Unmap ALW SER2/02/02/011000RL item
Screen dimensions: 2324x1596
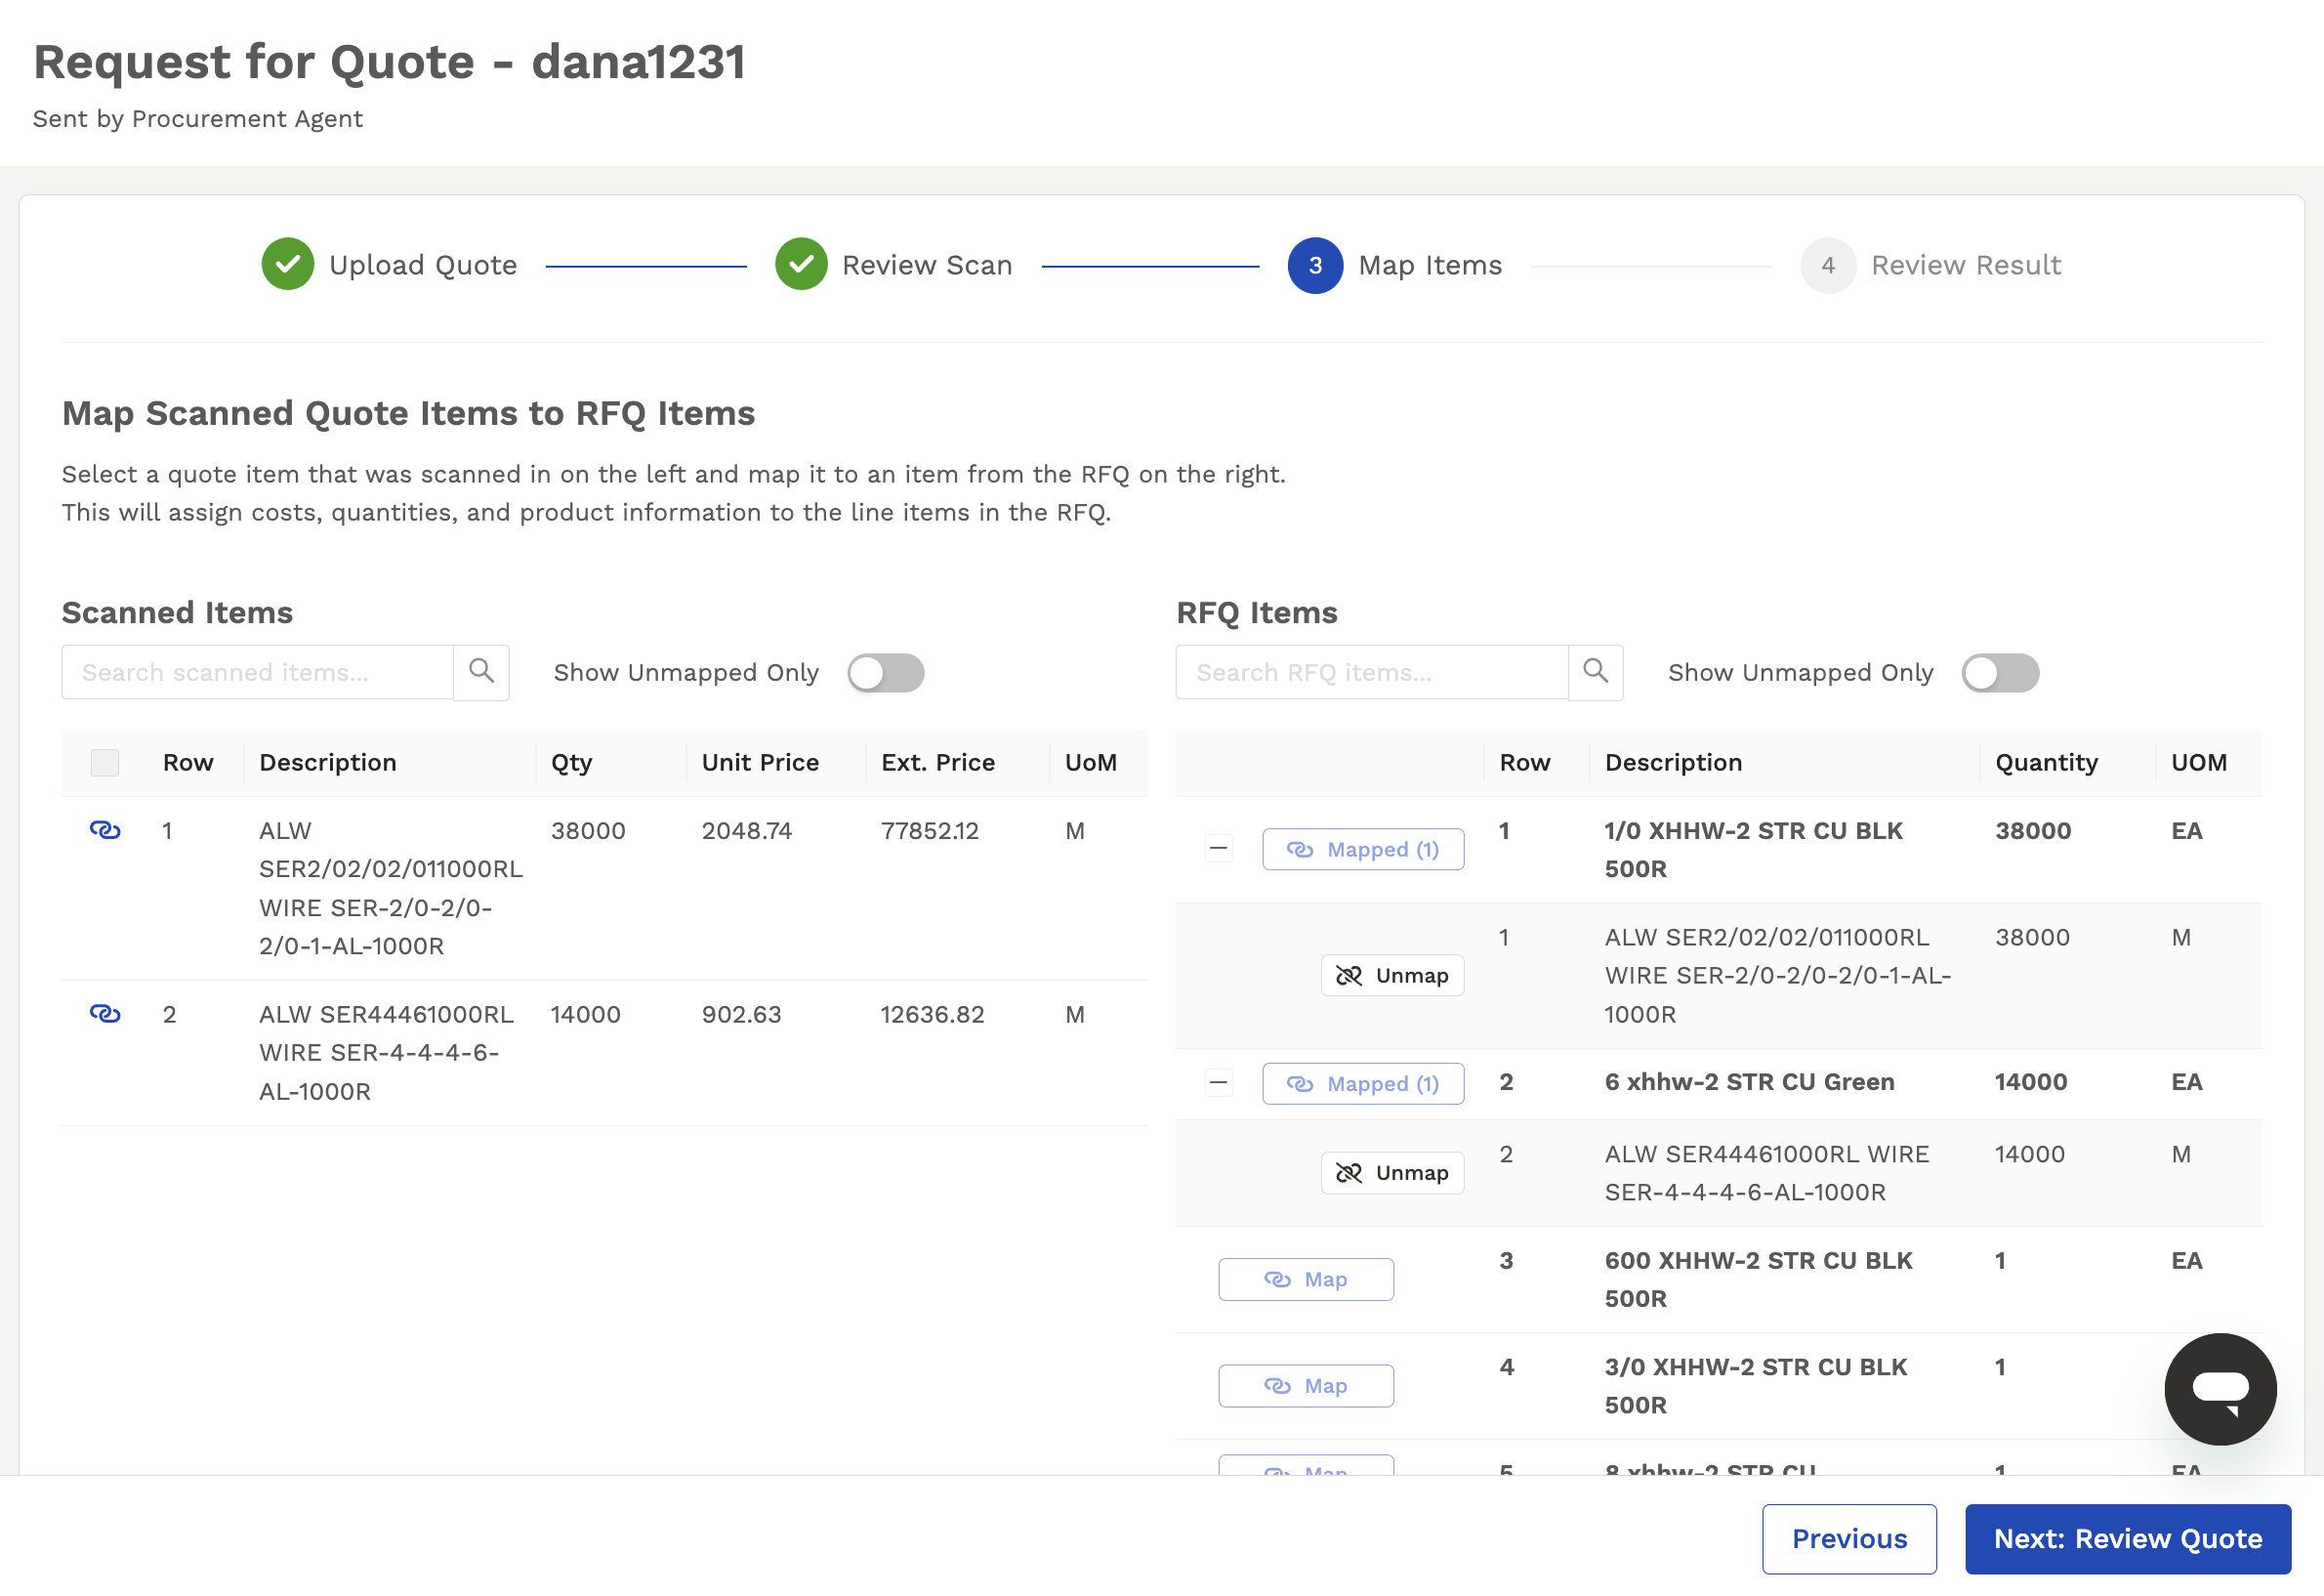[1392, 975]
